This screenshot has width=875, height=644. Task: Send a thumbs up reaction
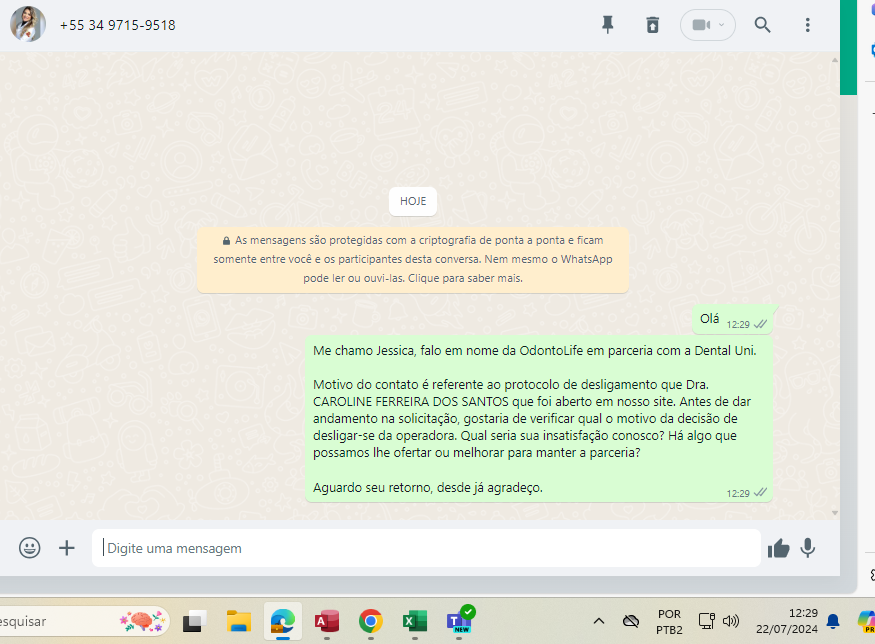click(x=778, y=549)
